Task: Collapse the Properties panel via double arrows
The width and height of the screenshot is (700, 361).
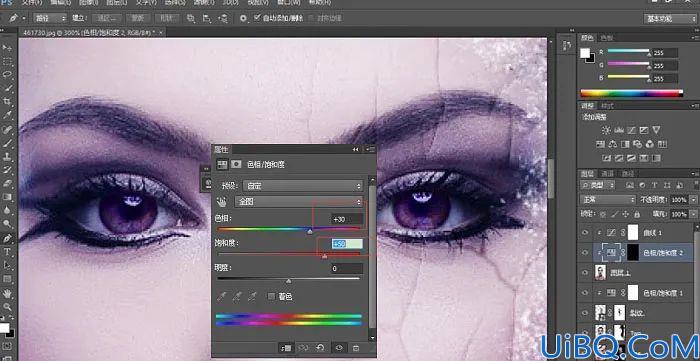Action: pos(356,149)
